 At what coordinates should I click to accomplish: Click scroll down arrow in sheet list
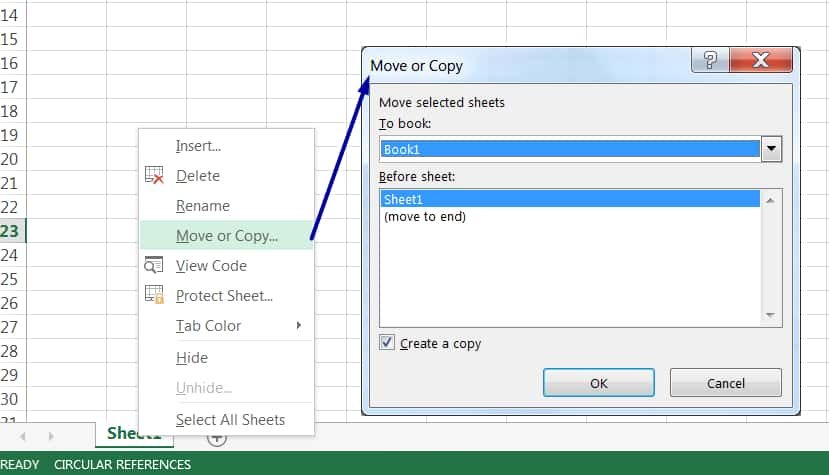coord(770,315)
